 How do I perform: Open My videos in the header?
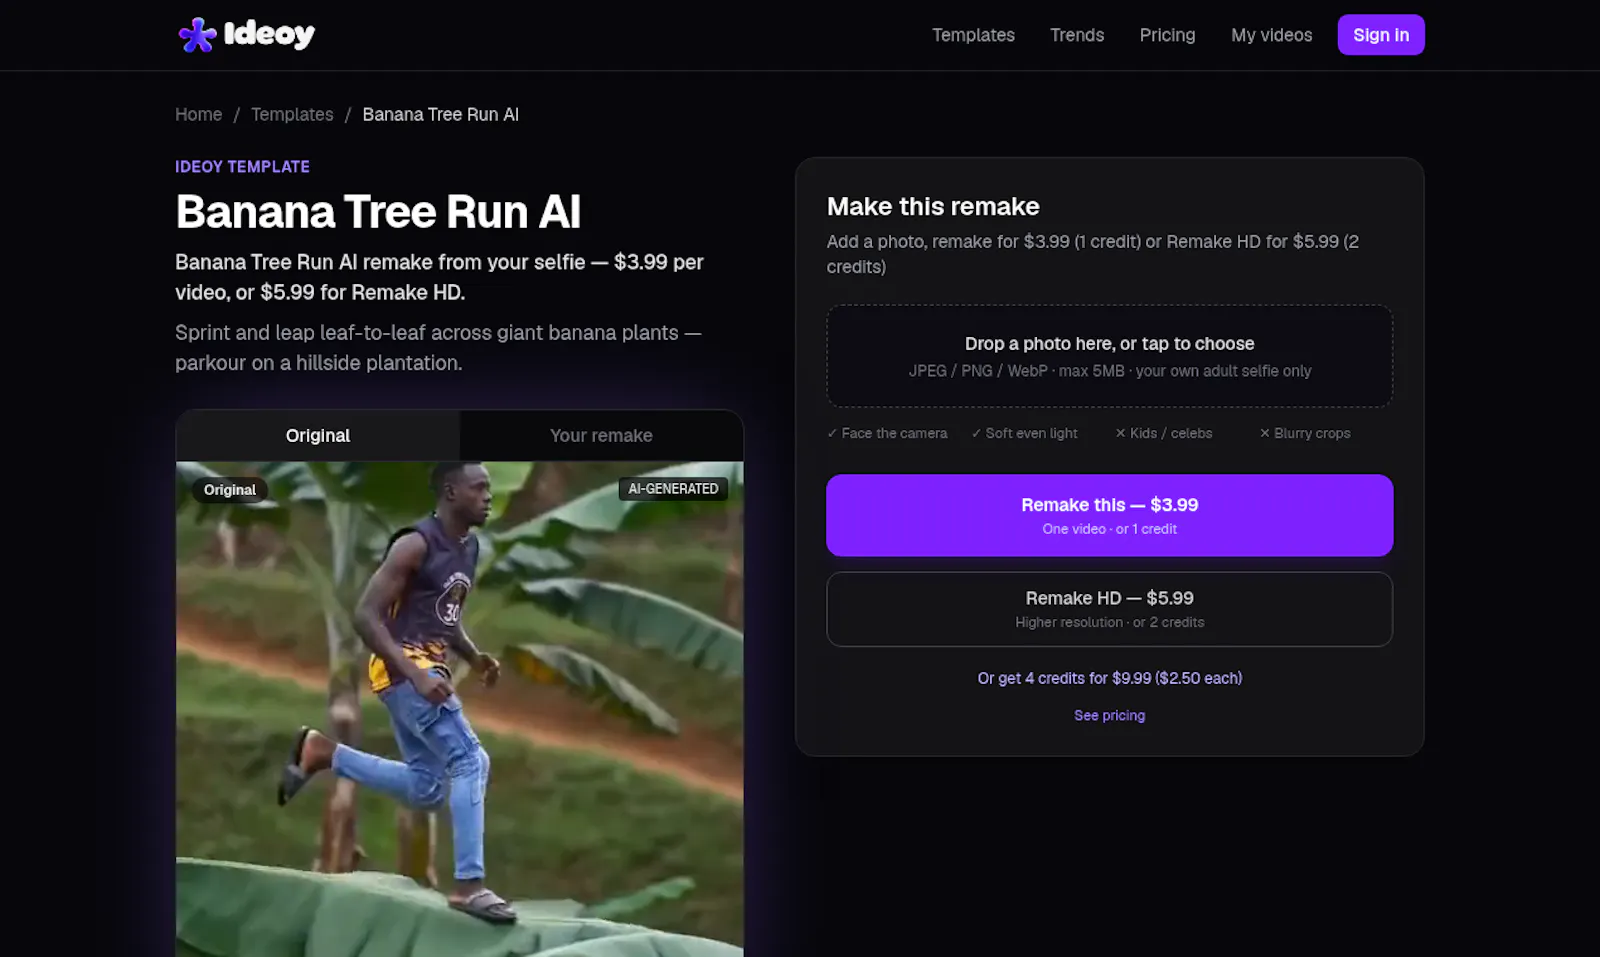(1271, 35)
